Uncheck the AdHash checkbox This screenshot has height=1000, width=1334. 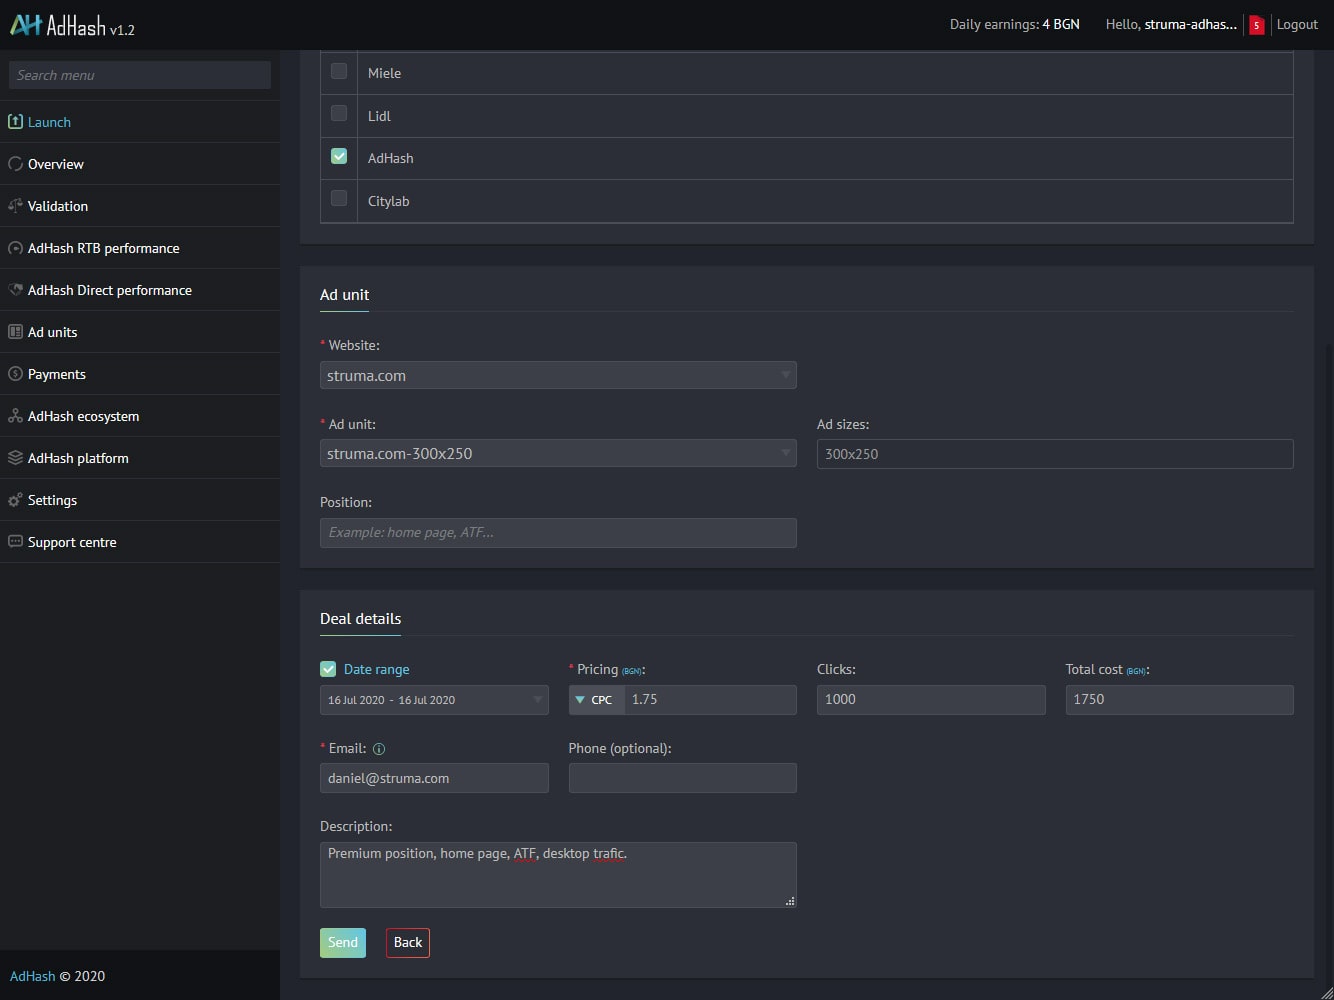[x=339, y=157]
